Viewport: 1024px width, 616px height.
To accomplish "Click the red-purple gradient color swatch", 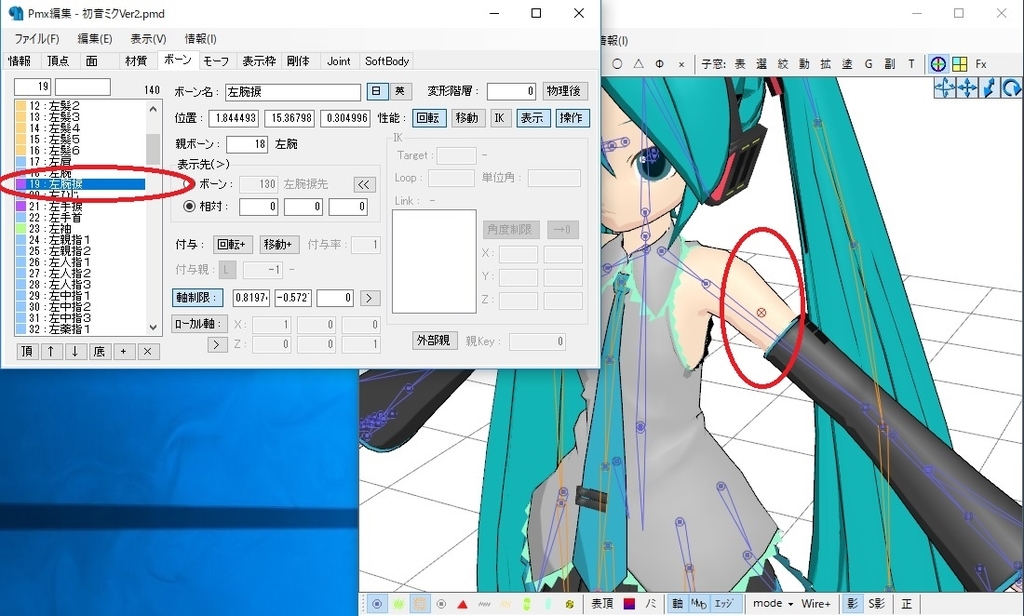I will 630,604.
